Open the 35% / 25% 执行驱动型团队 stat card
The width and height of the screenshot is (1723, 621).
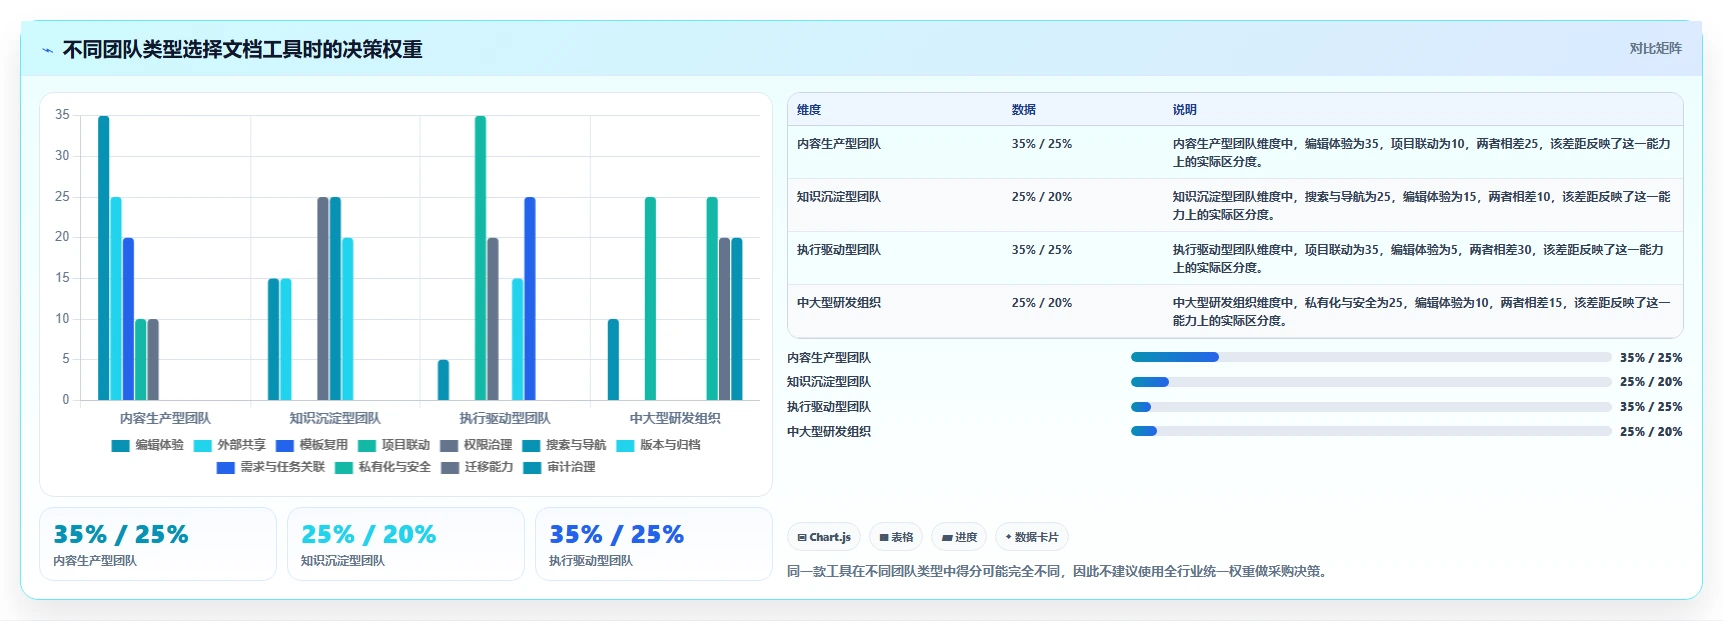pos(654,544)
